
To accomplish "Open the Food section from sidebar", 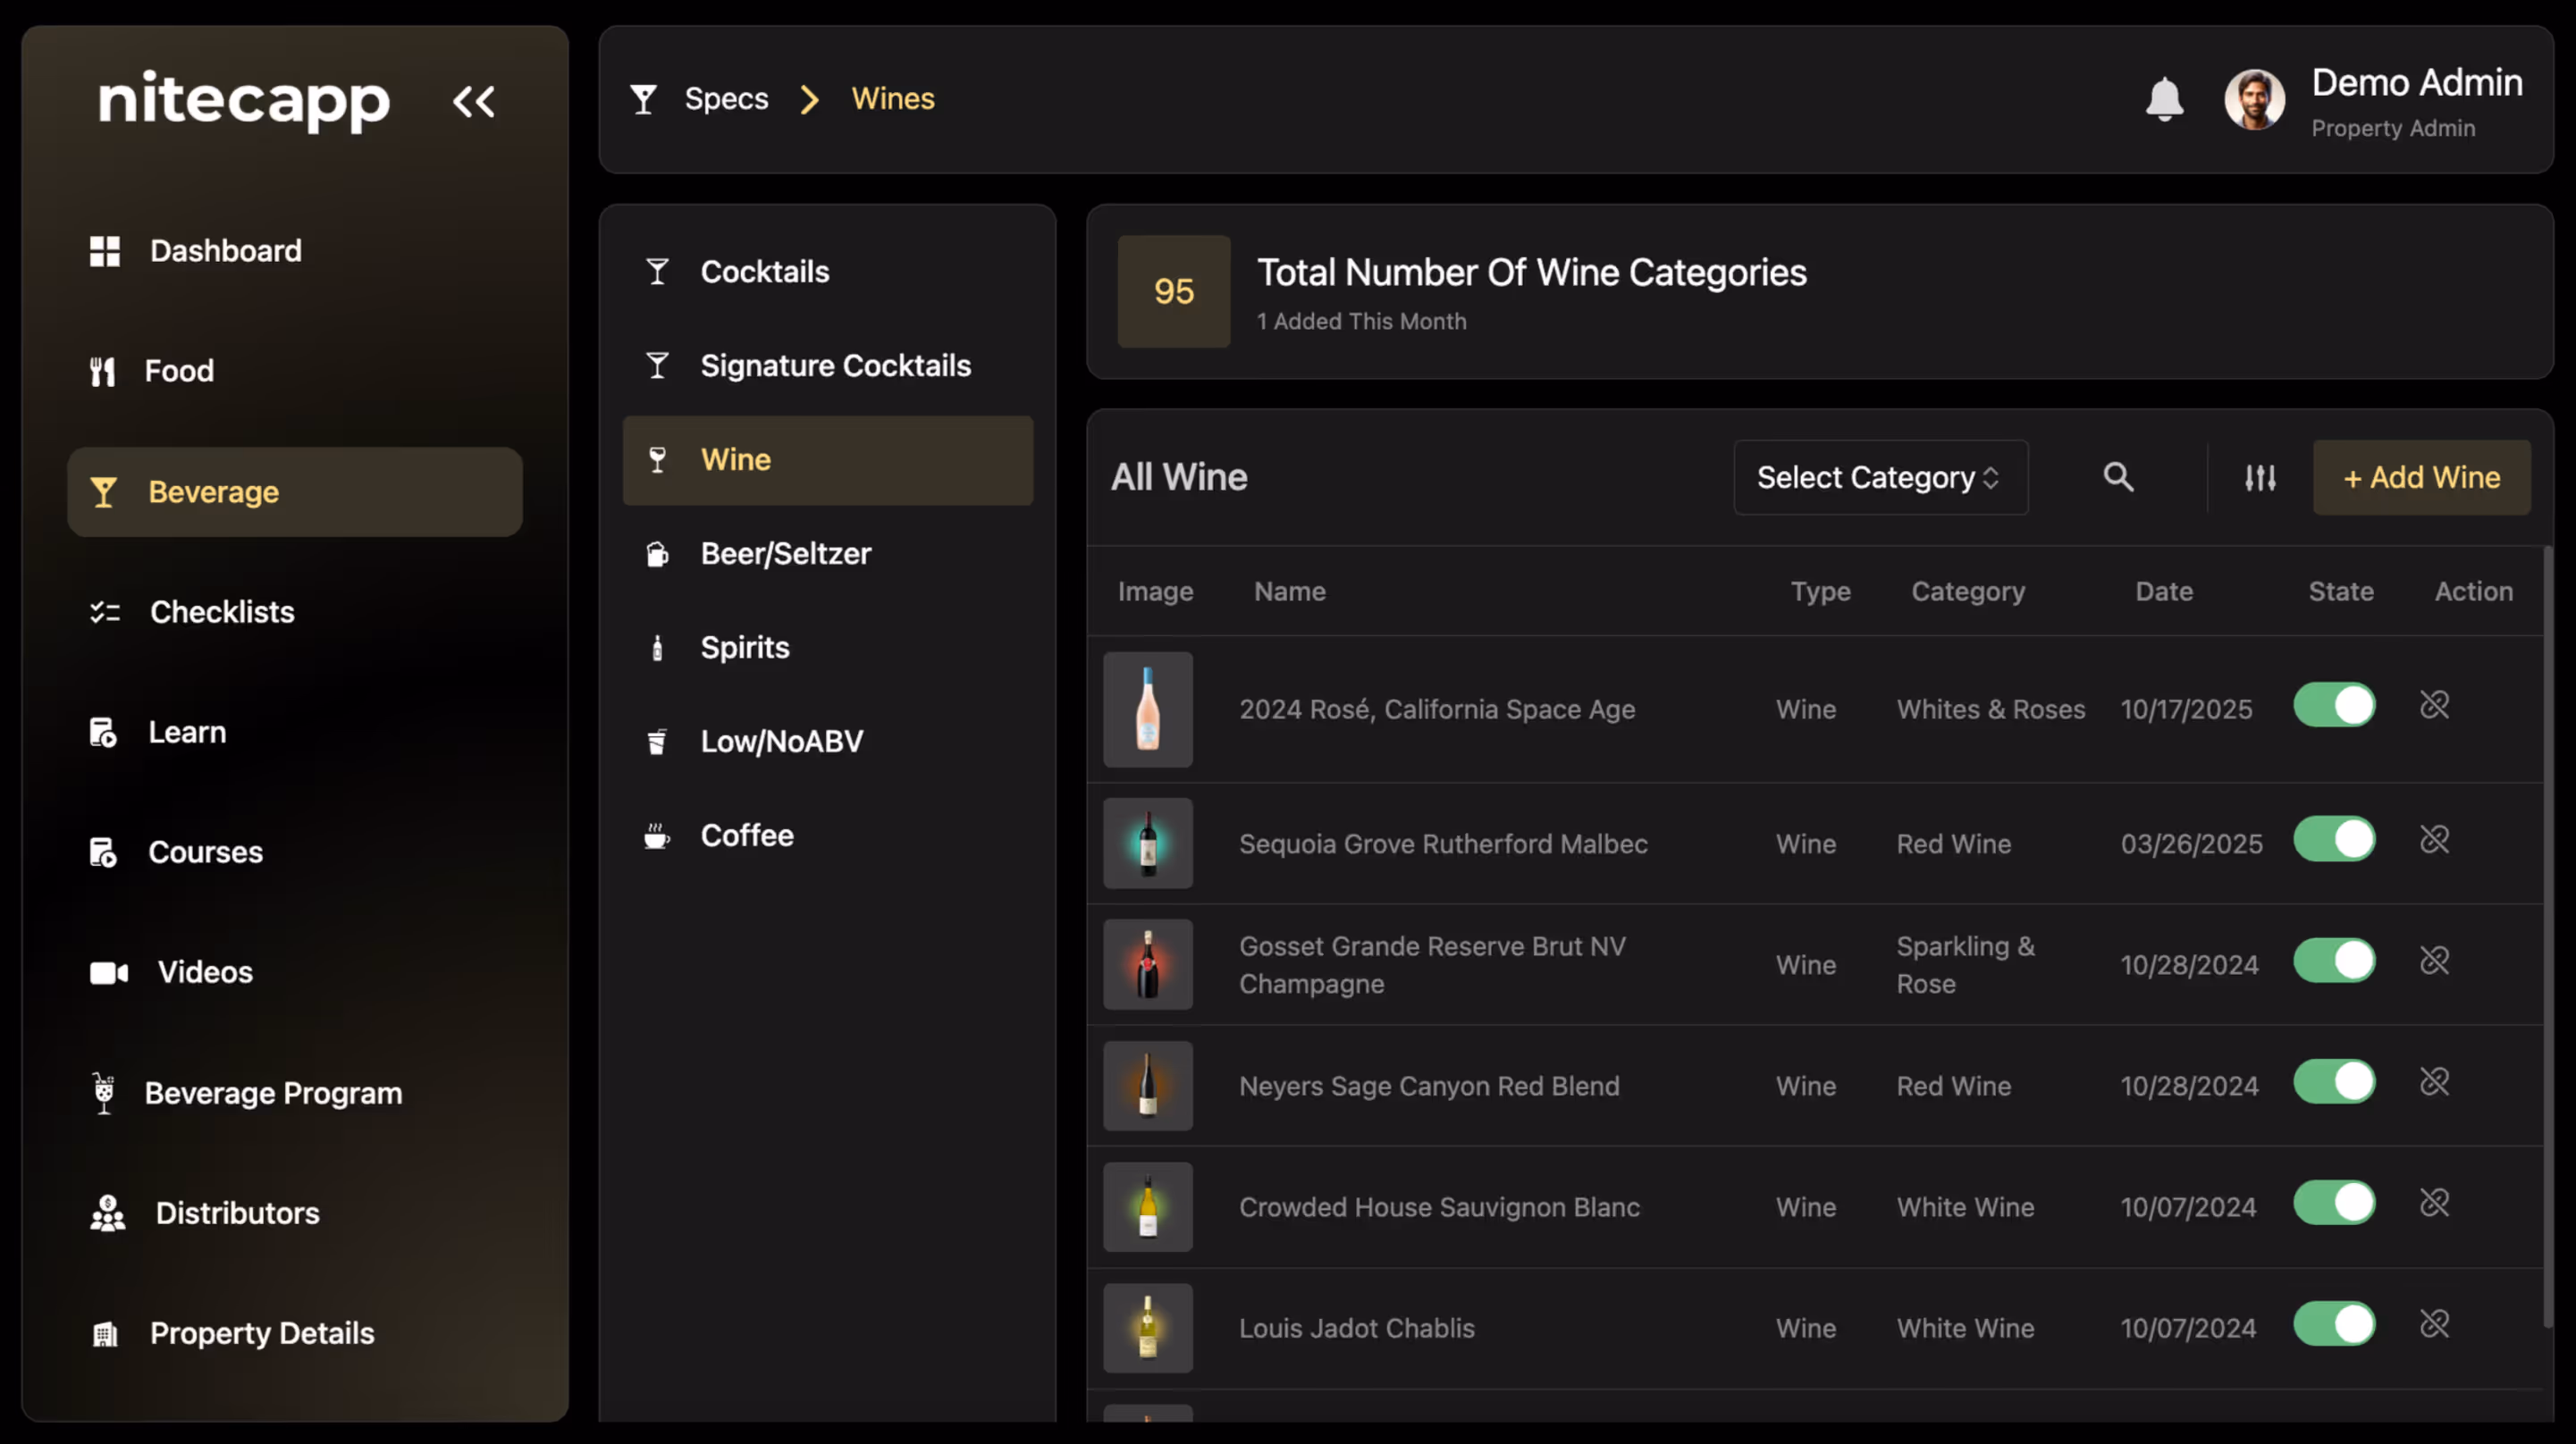I will [x=180, y=370].
